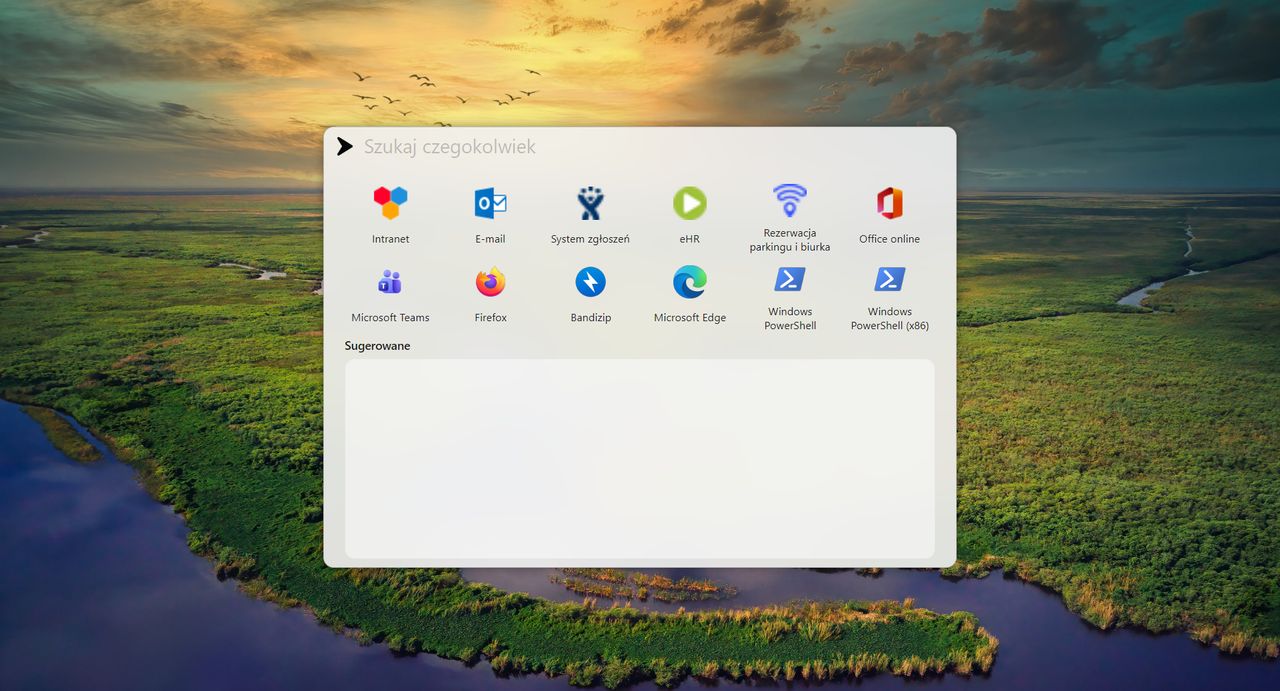Open the System zgłoszeń icon
The image size is (1280, 691).
590,203
